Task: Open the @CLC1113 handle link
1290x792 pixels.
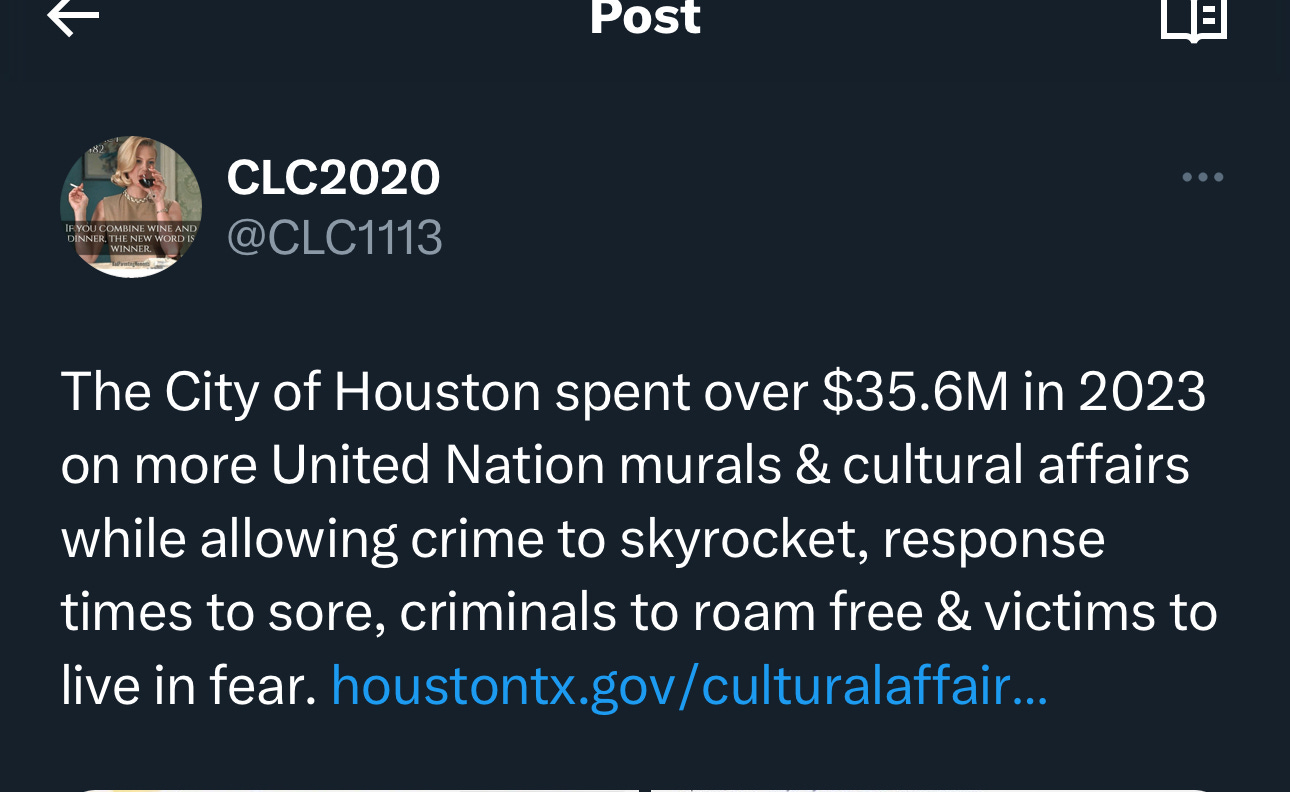Action: 334,238
